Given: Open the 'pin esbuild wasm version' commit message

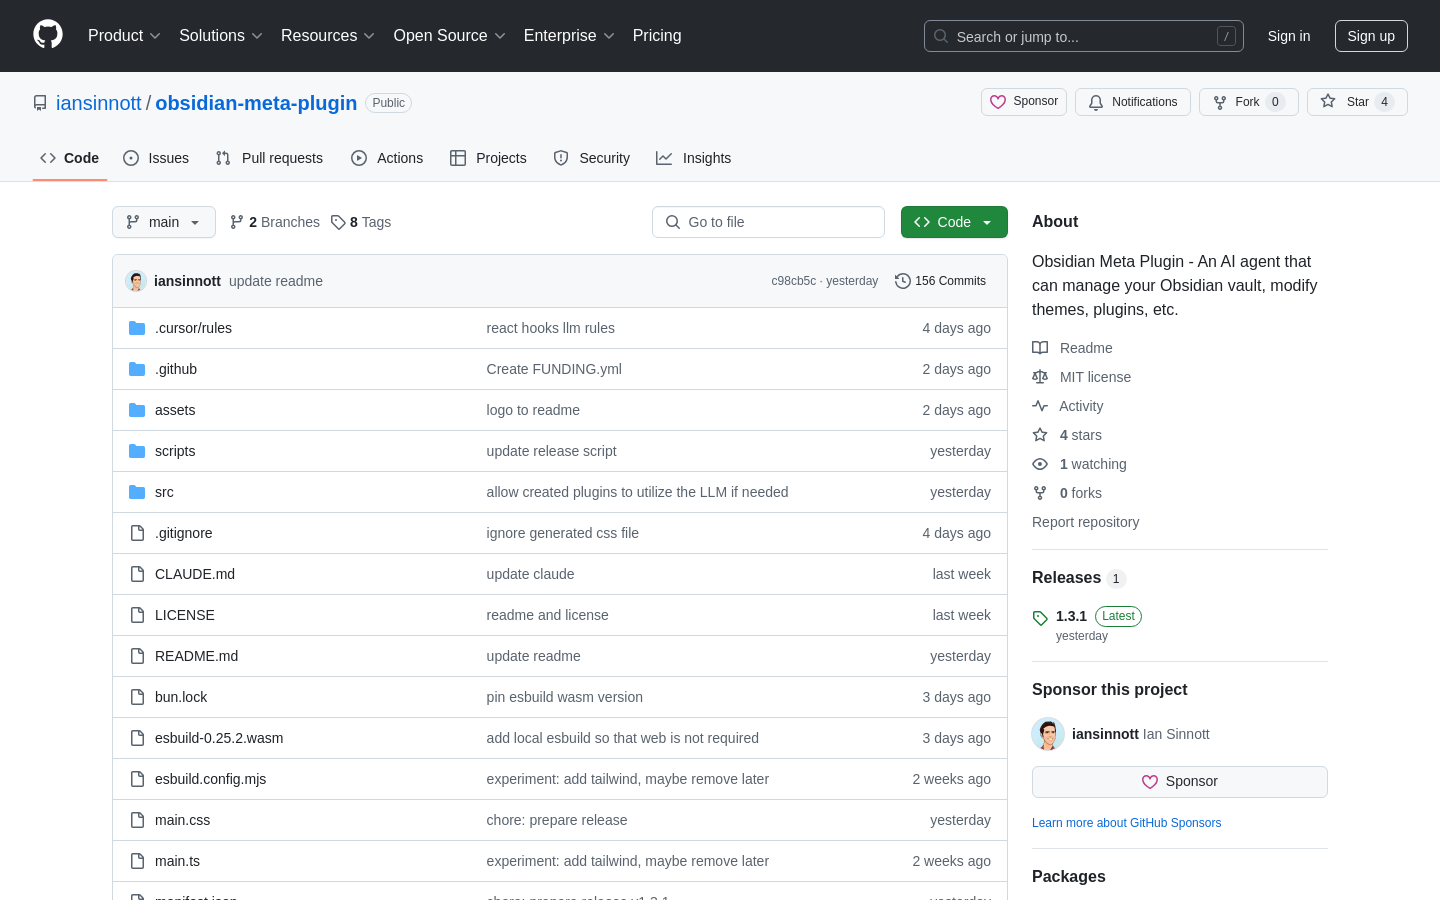Looking at the screenshot, I should point(564,697).
